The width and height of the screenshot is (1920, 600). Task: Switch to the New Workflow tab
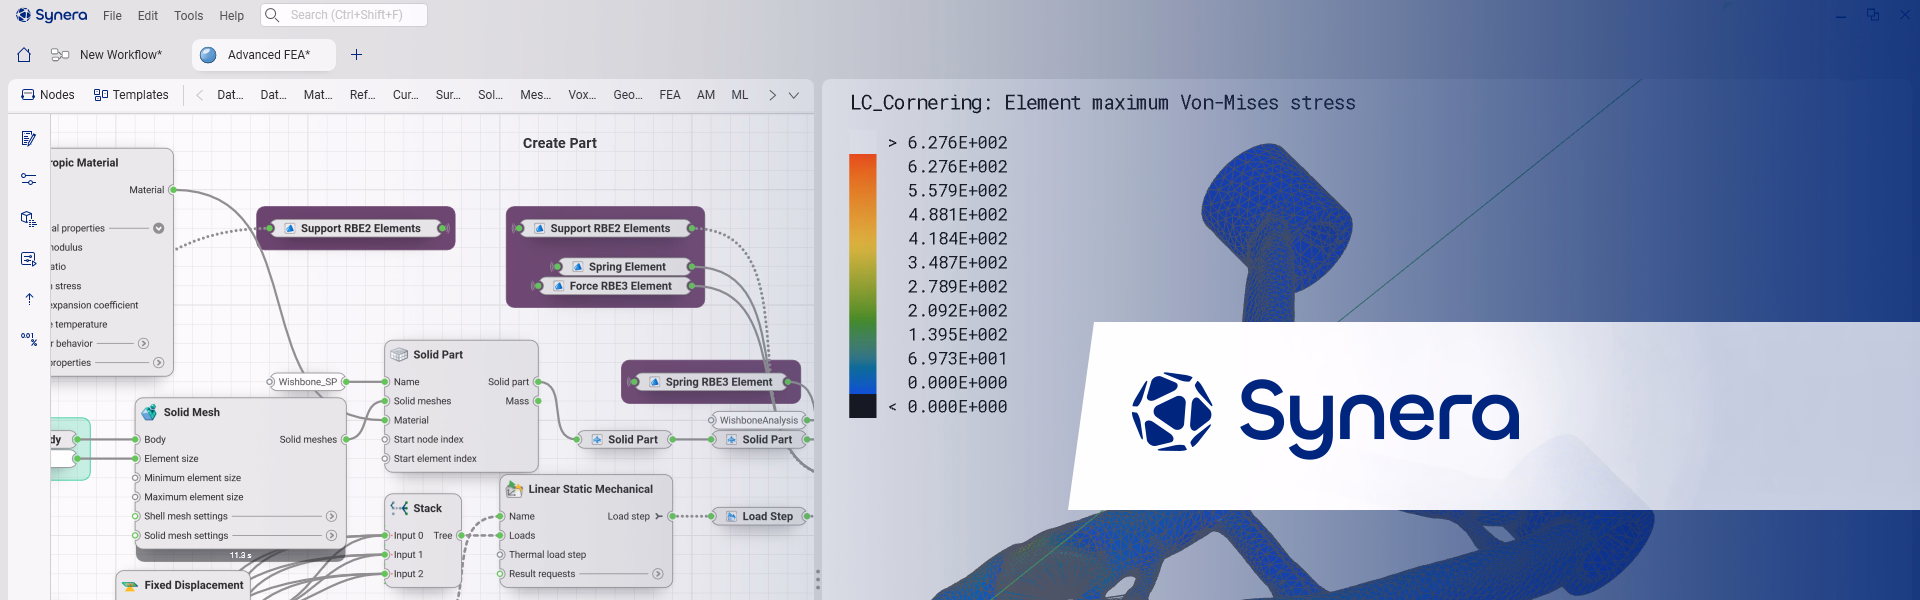(x=120, y=55)
